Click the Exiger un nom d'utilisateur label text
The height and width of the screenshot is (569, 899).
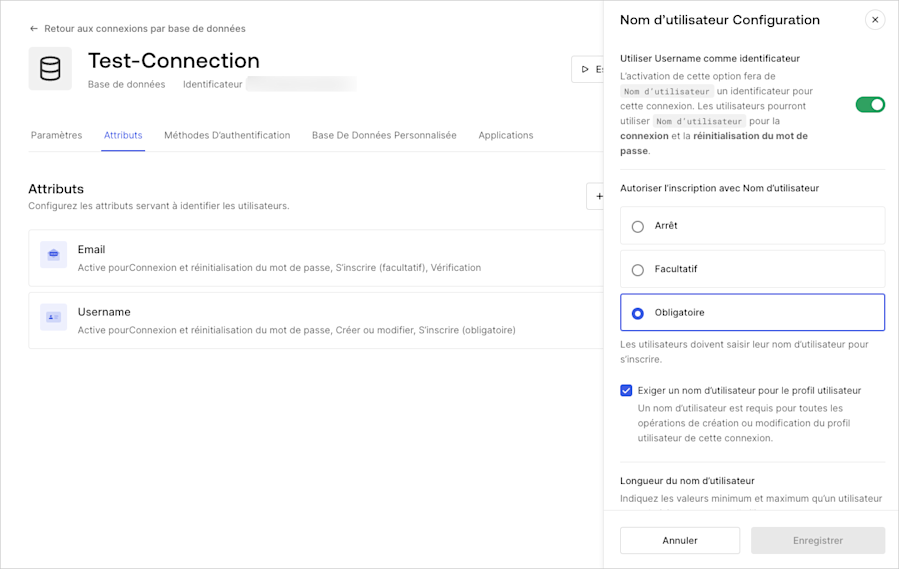[749, 391]
